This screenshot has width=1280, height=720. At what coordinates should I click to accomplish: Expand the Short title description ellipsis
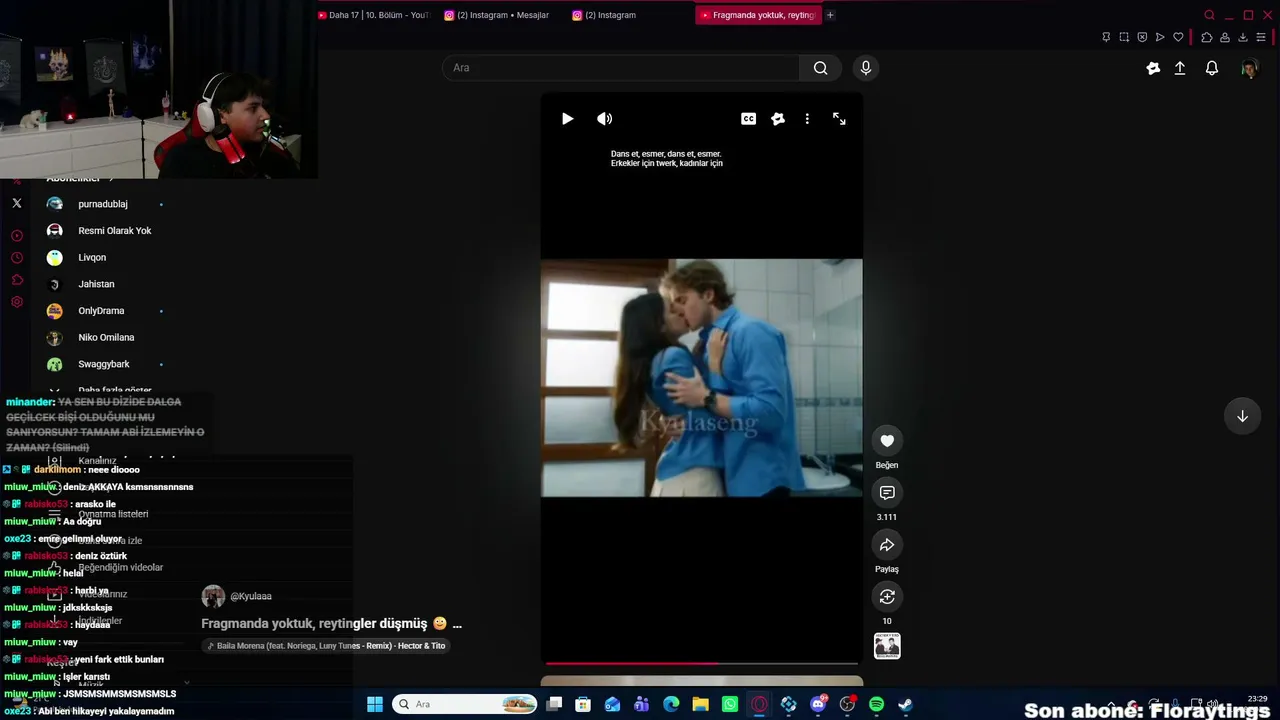[457, 624]
